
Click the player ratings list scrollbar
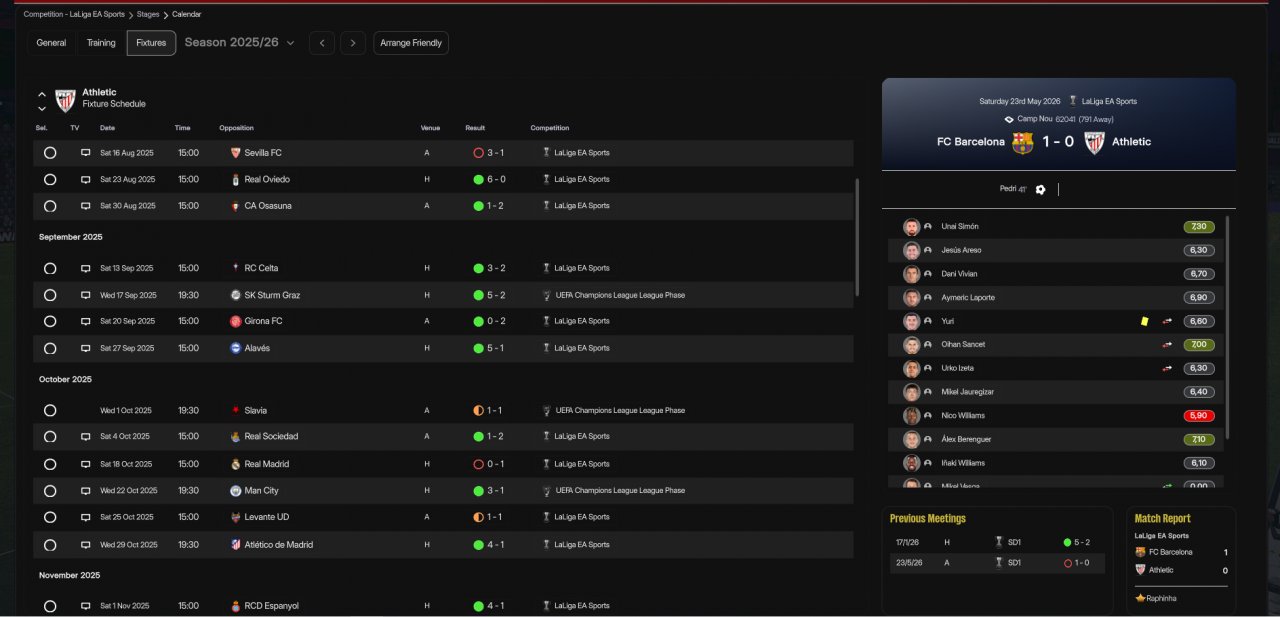pyautogui.click(x=1228, y=327)
